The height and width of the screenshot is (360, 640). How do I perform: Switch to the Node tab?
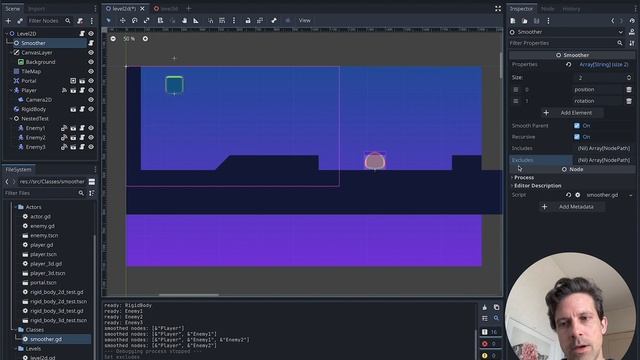547,9
